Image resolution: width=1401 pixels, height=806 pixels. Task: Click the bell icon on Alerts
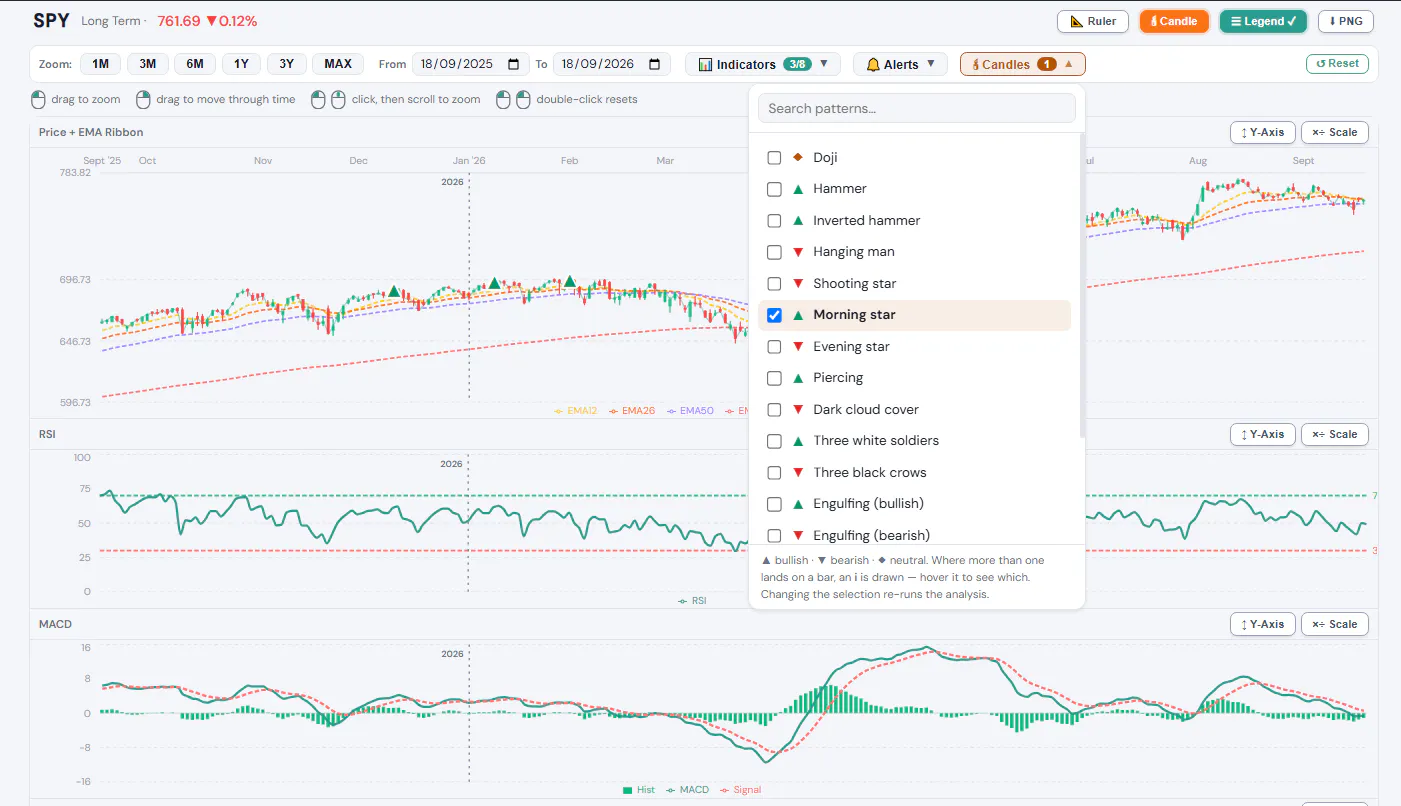coord(873,64)
